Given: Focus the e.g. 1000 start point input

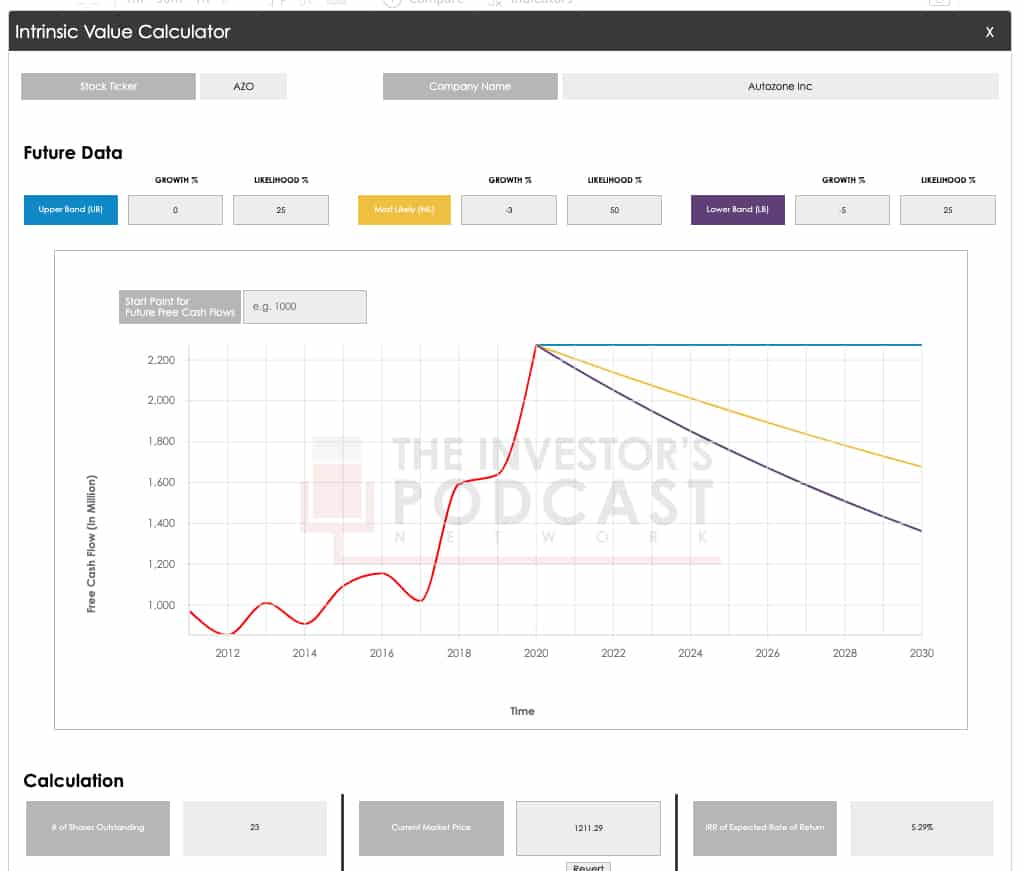Looking at the screenshot, I should [305, 307].
